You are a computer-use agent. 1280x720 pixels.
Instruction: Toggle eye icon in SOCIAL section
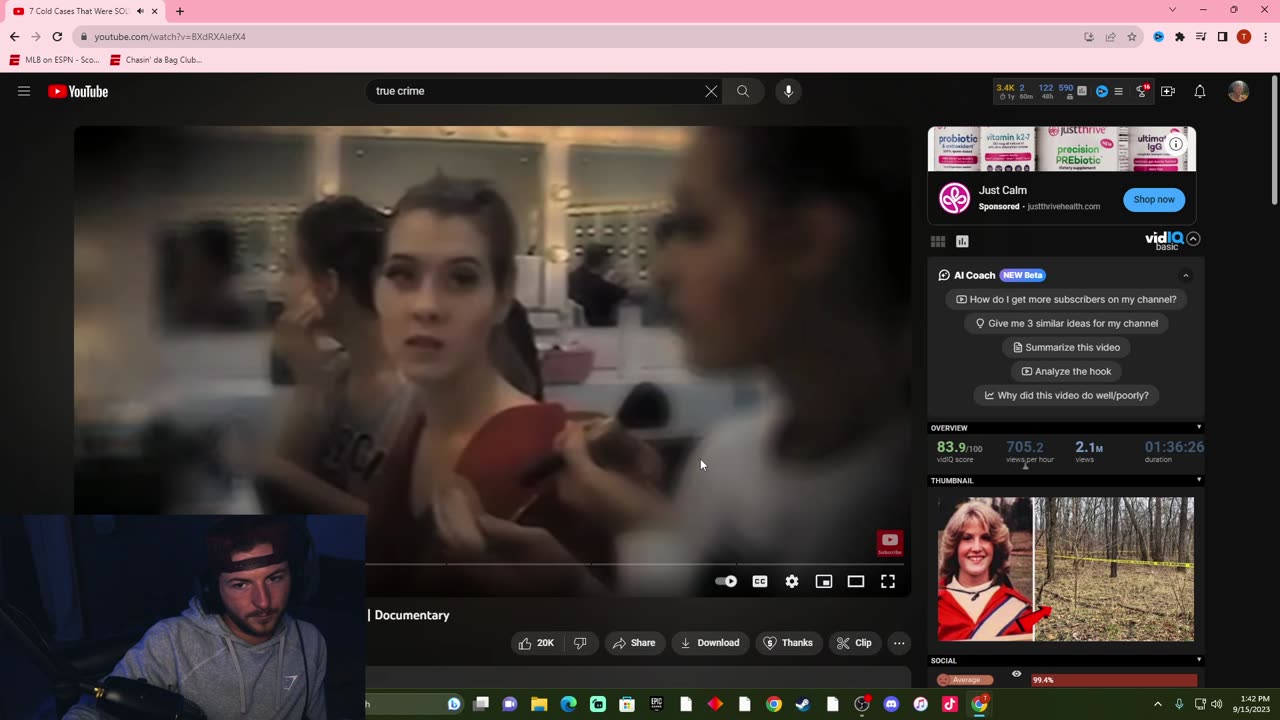point(1016,674)
